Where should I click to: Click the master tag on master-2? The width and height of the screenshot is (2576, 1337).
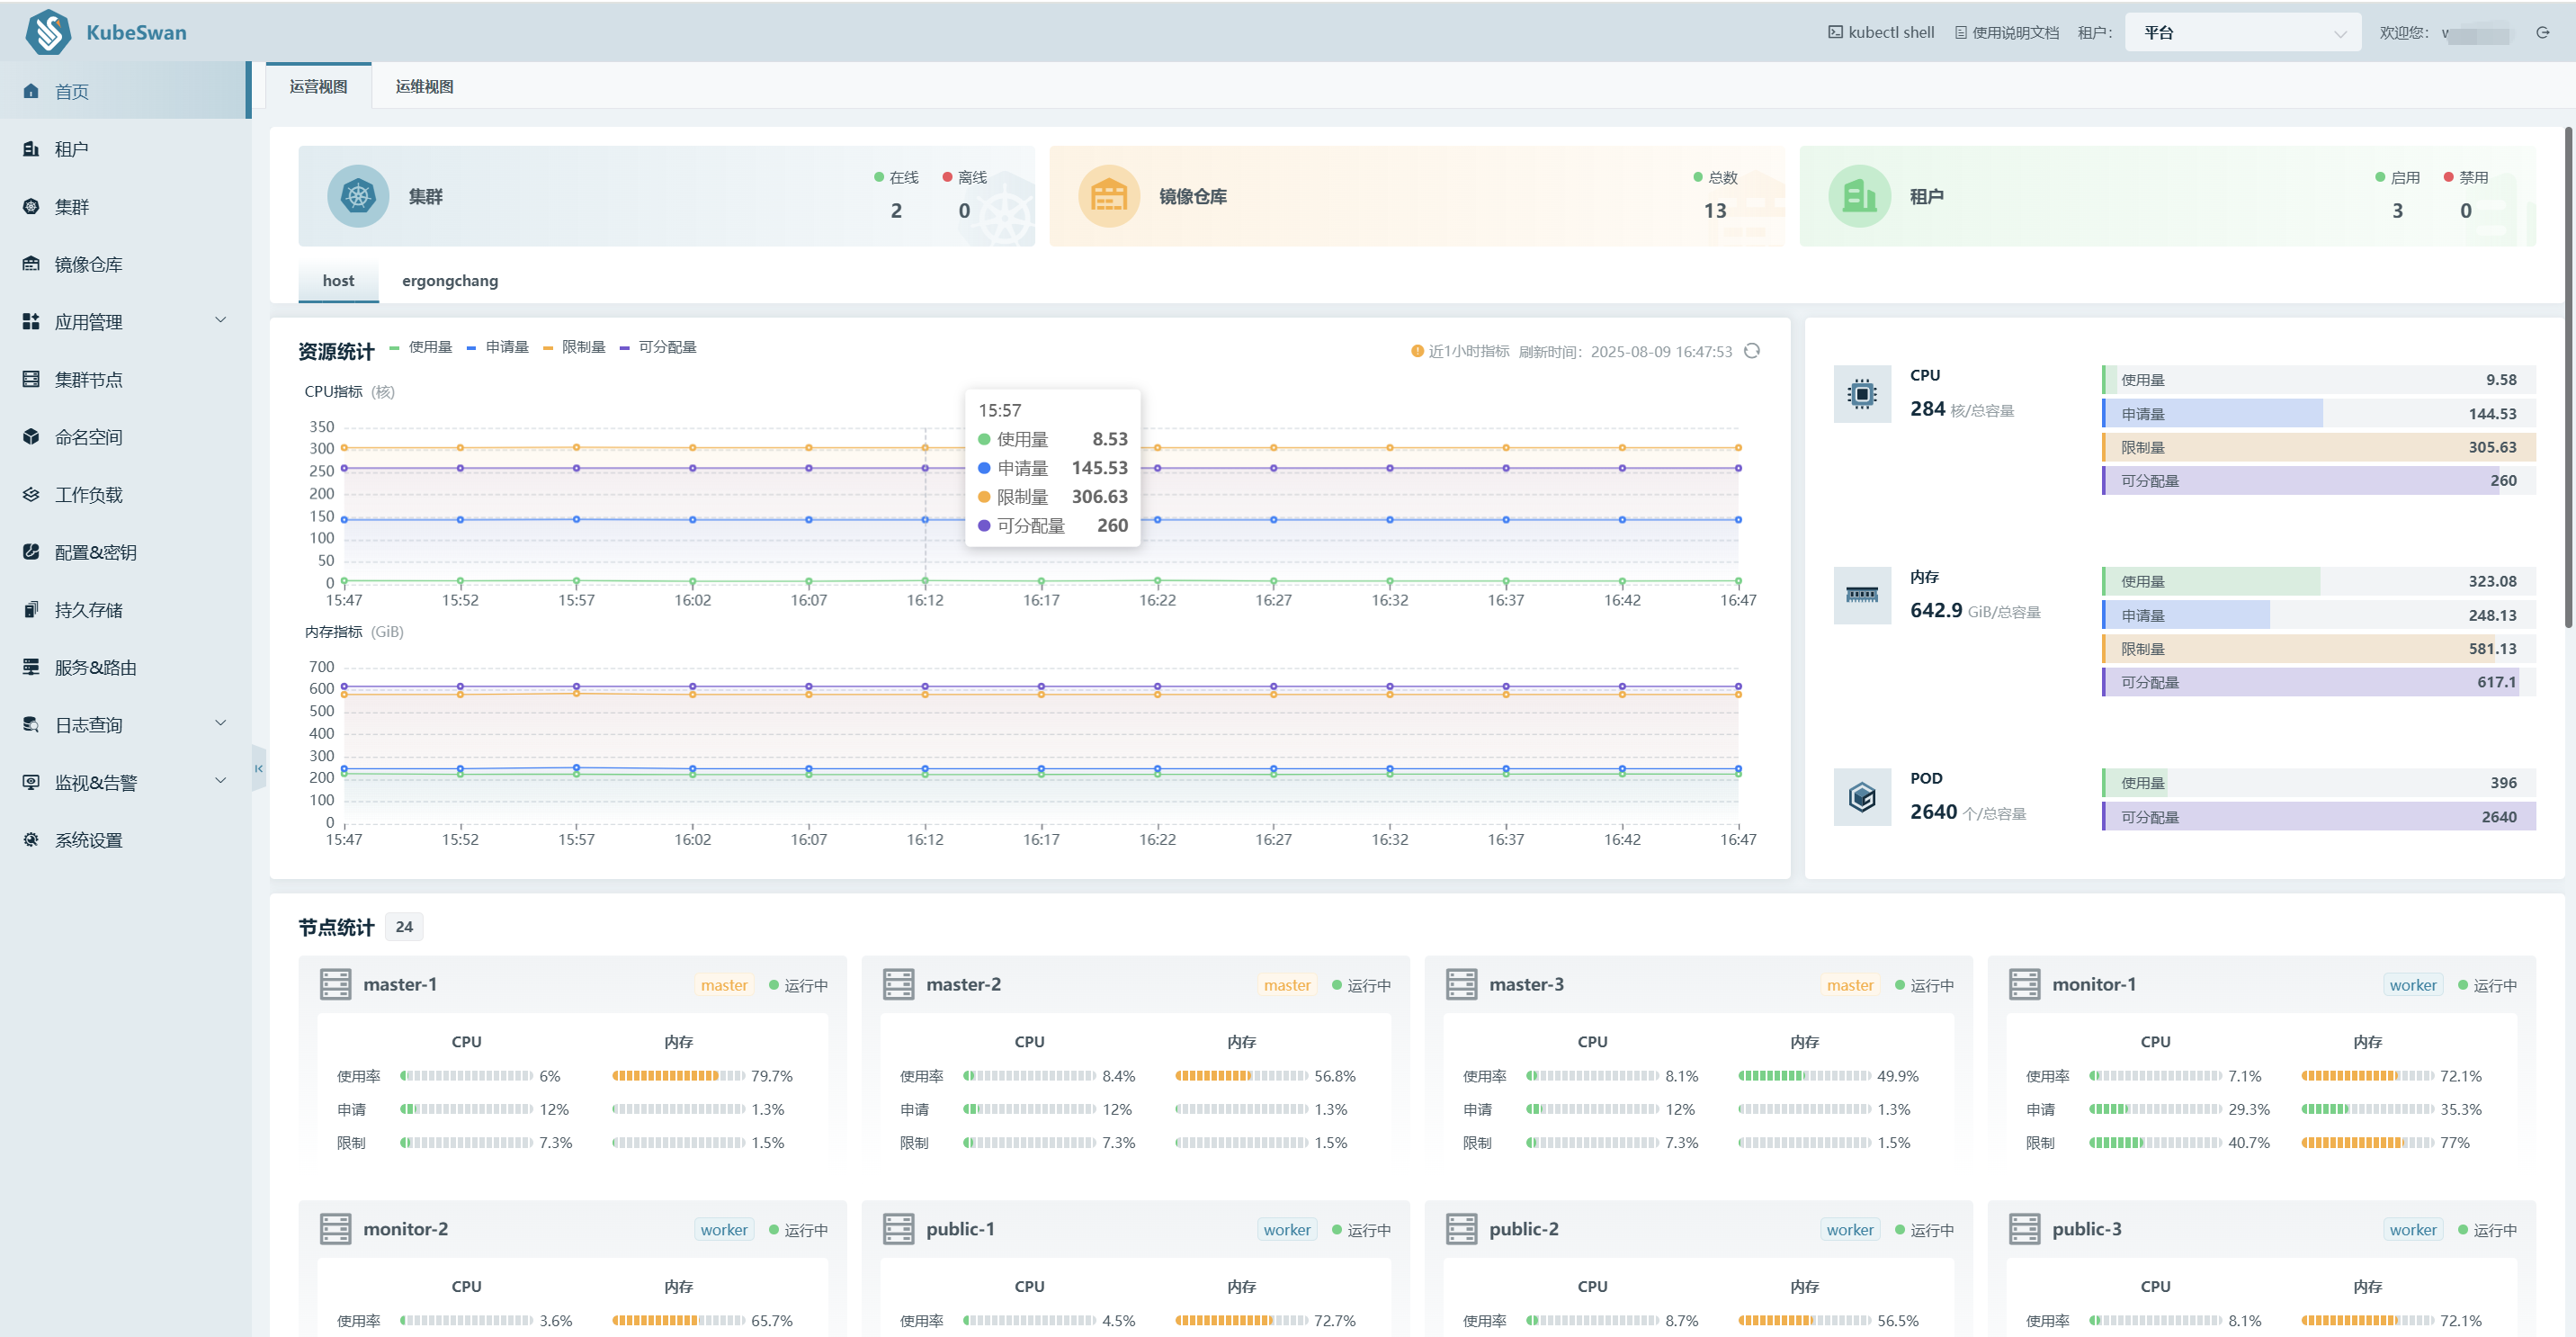pyautogui.click(x=1287, y=985)
